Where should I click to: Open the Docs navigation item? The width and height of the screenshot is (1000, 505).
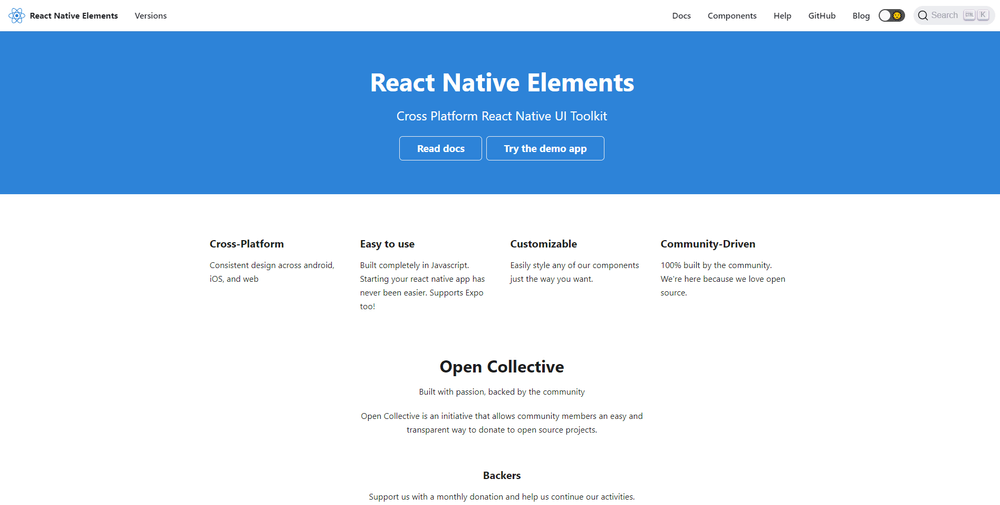(x=681, y=16)
